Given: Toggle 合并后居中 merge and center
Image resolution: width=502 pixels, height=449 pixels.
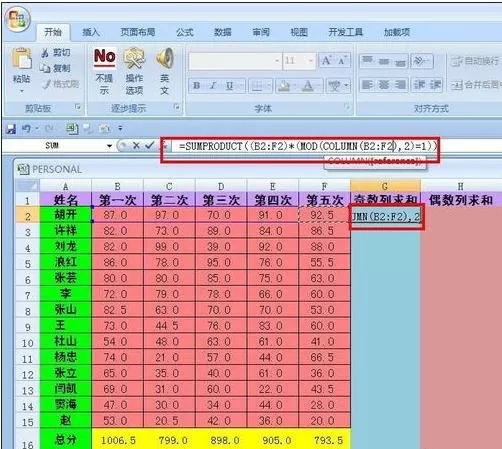Looking at the screenshot, I should tap(476, 85).
